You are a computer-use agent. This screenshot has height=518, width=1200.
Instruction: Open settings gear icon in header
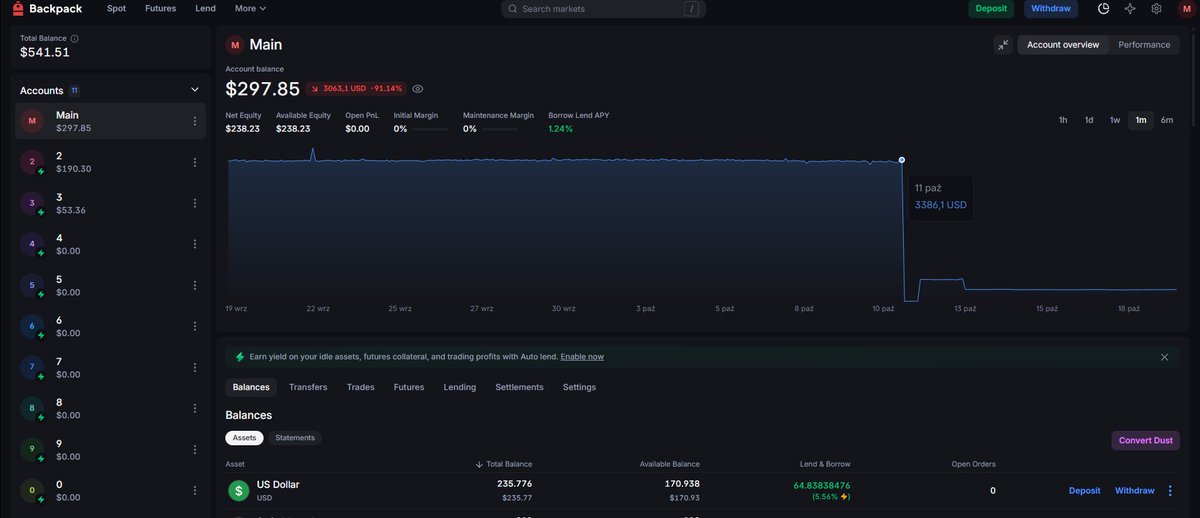pyautogui.click(x=1156, y=8)
